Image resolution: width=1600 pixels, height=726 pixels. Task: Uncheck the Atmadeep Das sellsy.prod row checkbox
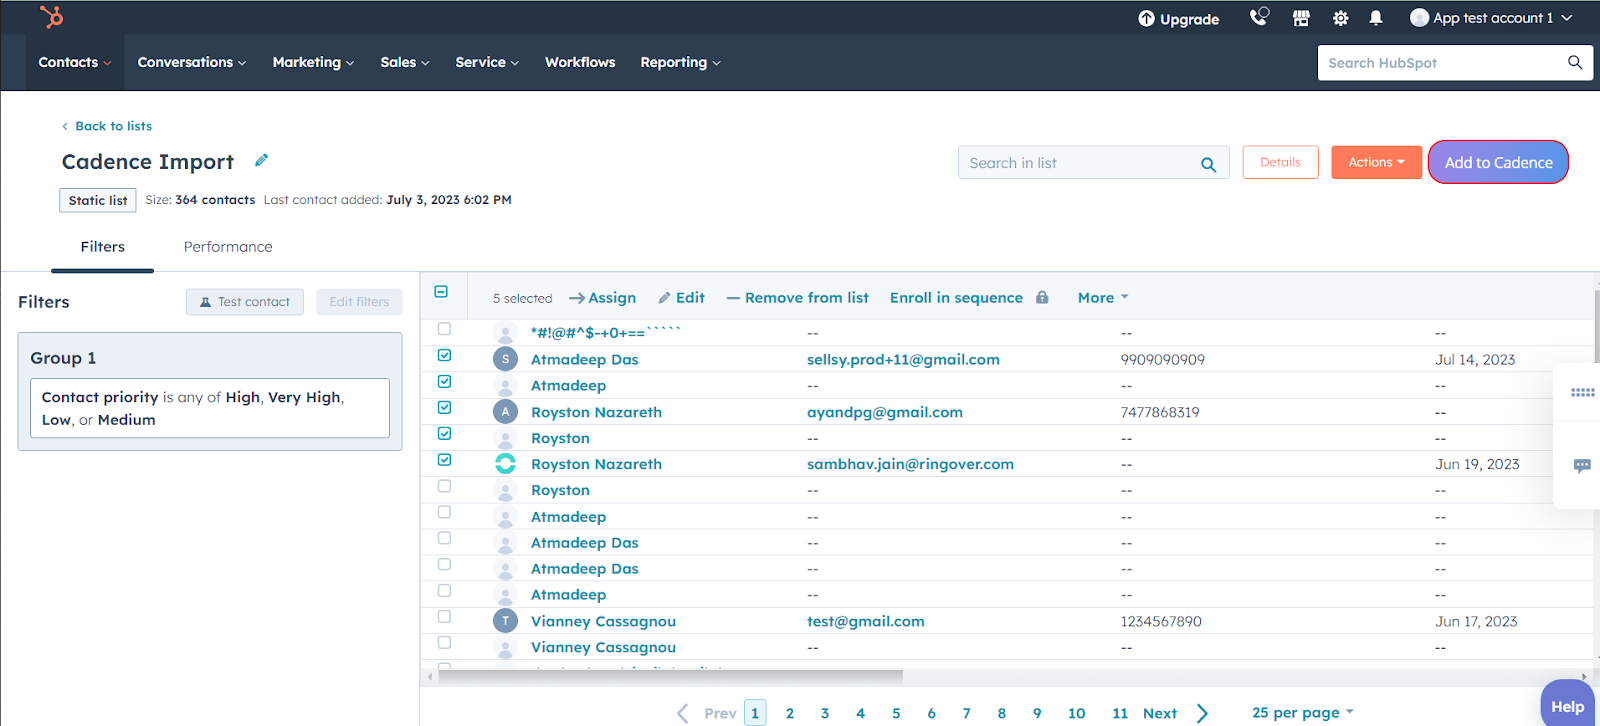(444, 355)
